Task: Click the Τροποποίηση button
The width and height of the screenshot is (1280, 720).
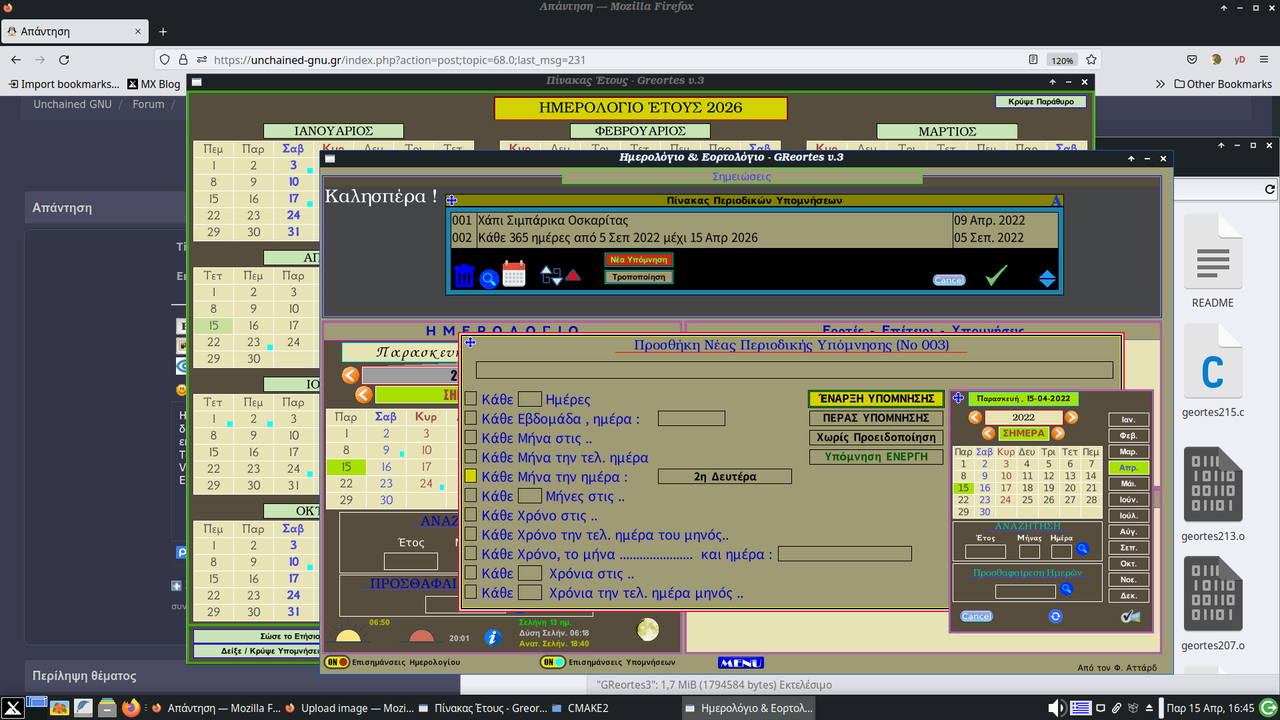Action: coord(639,277)
